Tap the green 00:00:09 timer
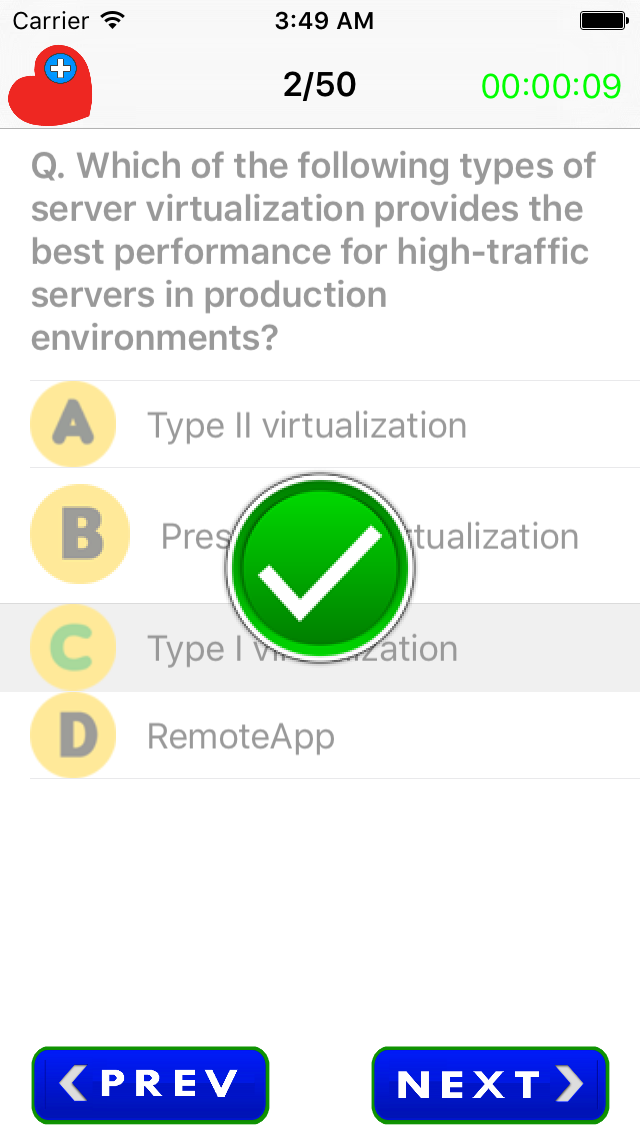640x1136 pixels. [552, 86]
